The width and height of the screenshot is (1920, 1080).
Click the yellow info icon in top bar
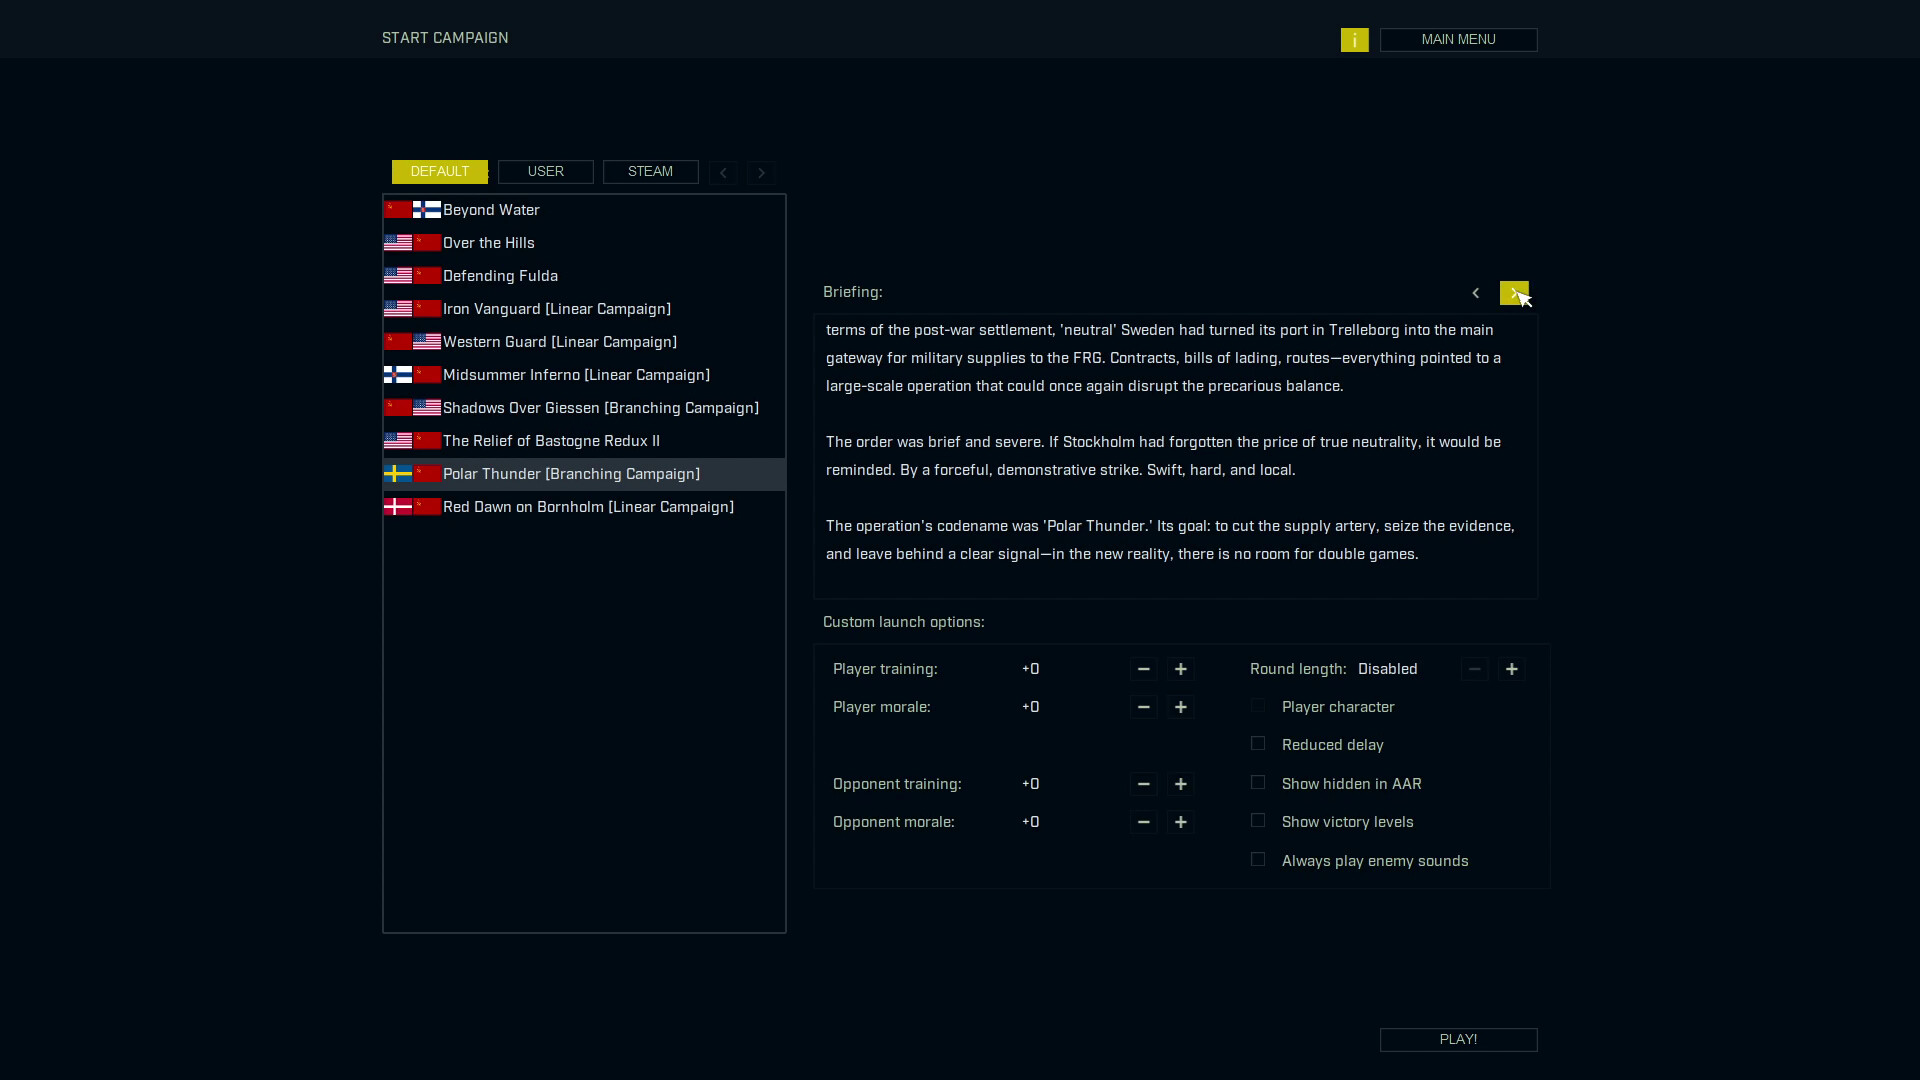tap(1354, 40)
